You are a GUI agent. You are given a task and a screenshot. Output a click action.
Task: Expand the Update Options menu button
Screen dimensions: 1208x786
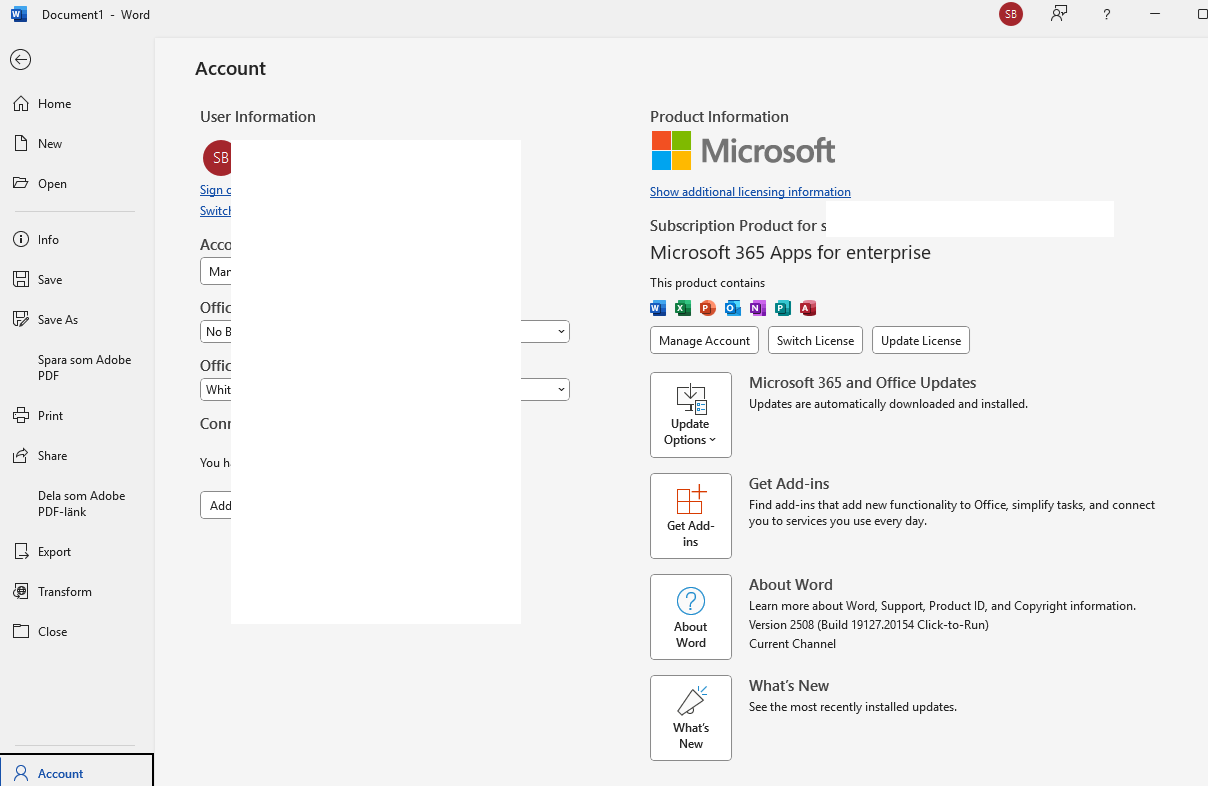coord(691,415)
